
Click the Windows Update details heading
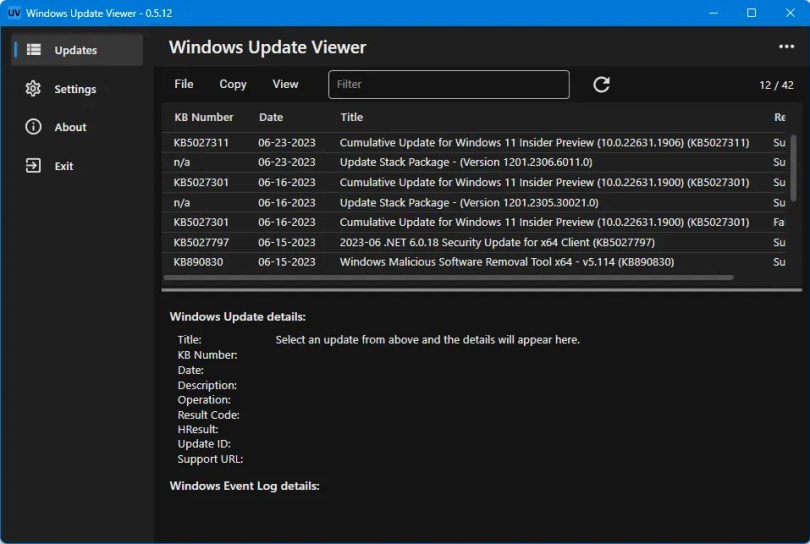coord(238,317)
